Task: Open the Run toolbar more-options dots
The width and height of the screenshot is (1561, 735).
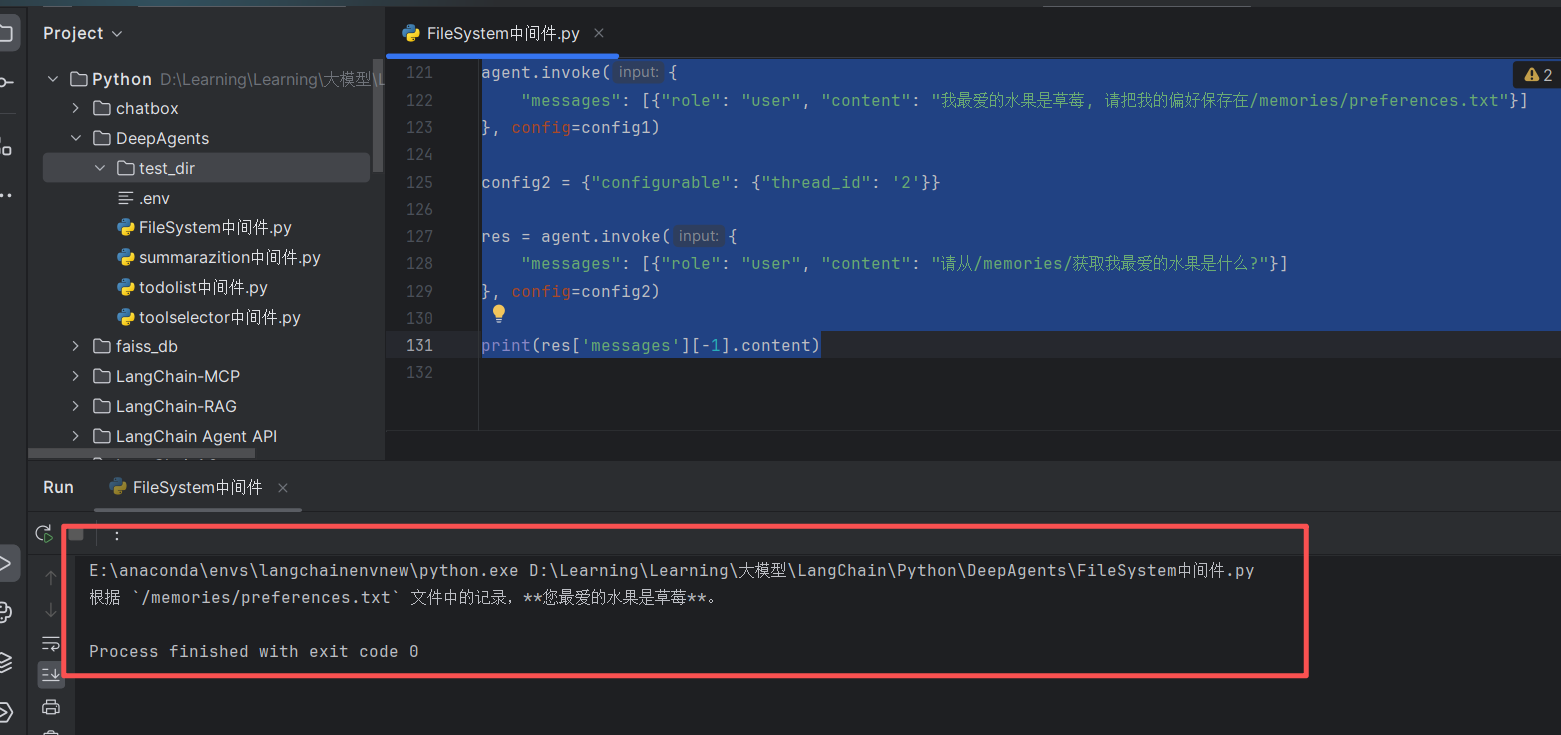Action: point(117,534)
